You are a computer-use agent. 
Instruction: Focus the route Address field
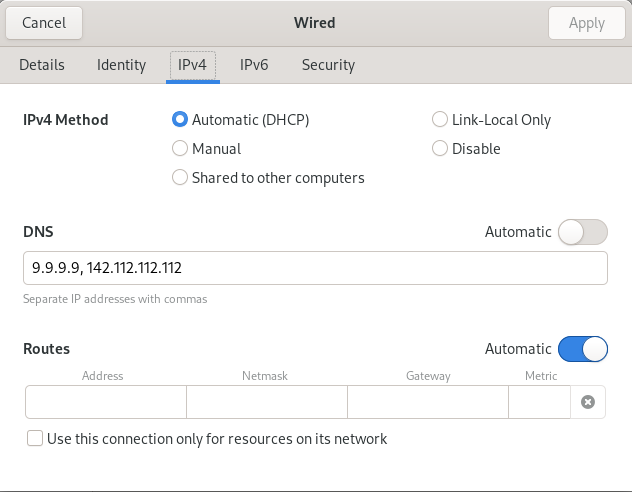tap(106, 402)
